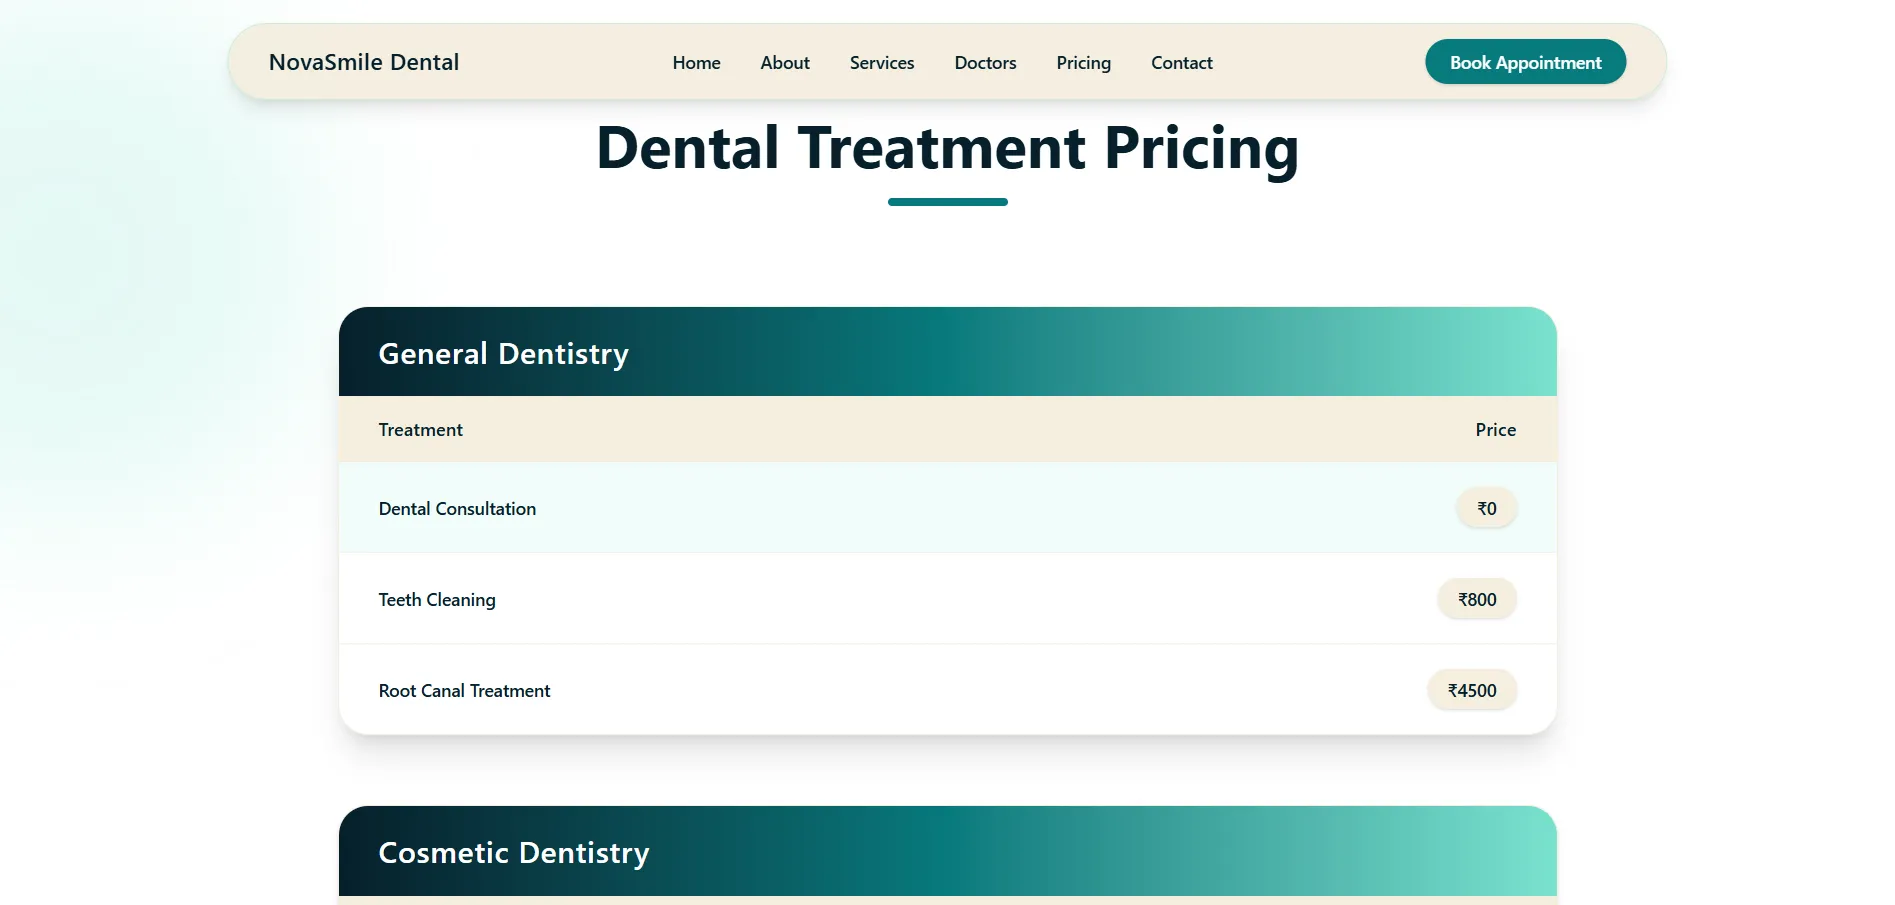The image size is (1895, 905).
Task: Click the NovaSmile Dental logo text
Action: click(x=364, y=62)
